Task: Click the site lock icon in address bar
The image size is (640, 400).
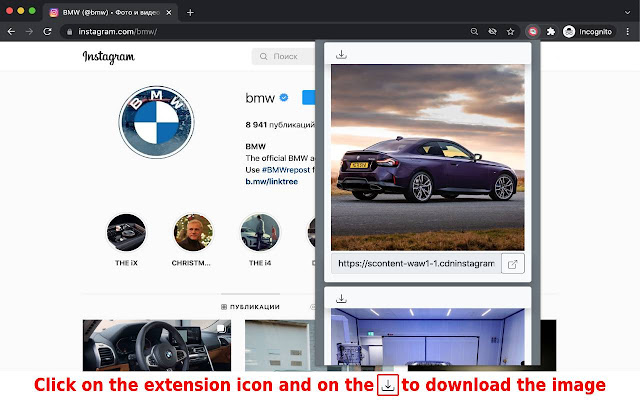Action: (69, 31)
